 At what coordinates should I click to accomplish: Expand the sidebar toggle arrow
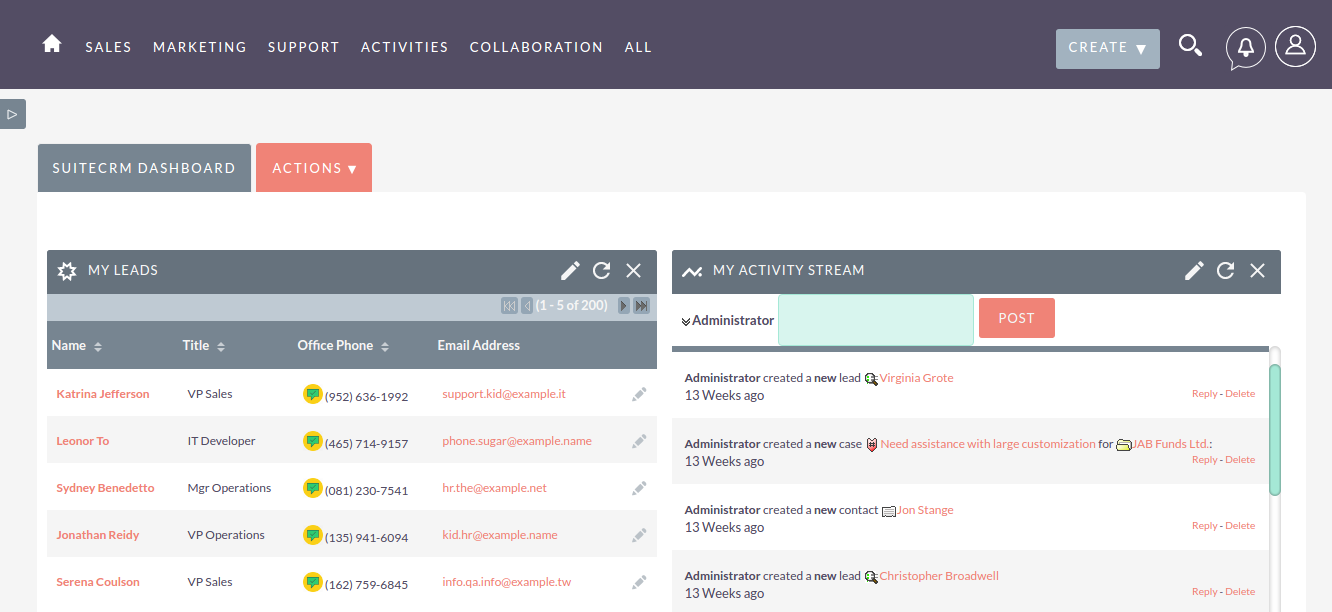pos(12,114)
